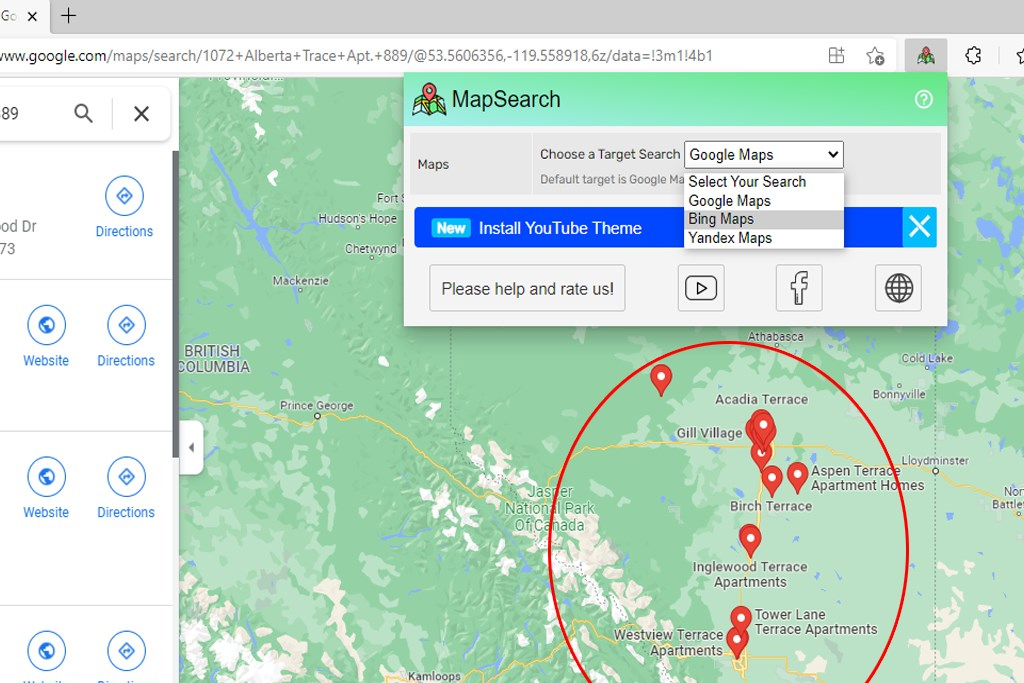Image resolution: width=1024 pixels, height=683 pixels.
Task: Open the browser extensions puzzle icon
Action: pyautogui.click(x=973, y=56)
